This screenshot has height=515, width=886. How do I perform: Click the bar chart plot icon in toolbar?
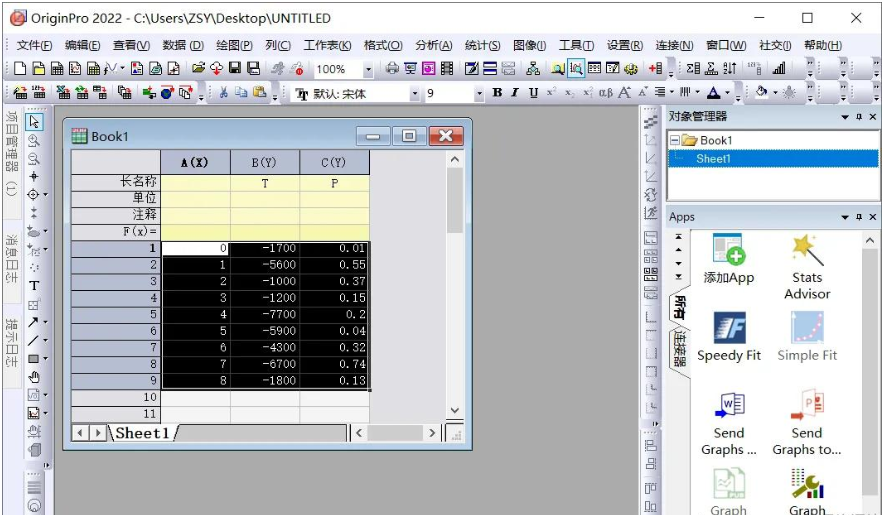(x=779, y=68)
